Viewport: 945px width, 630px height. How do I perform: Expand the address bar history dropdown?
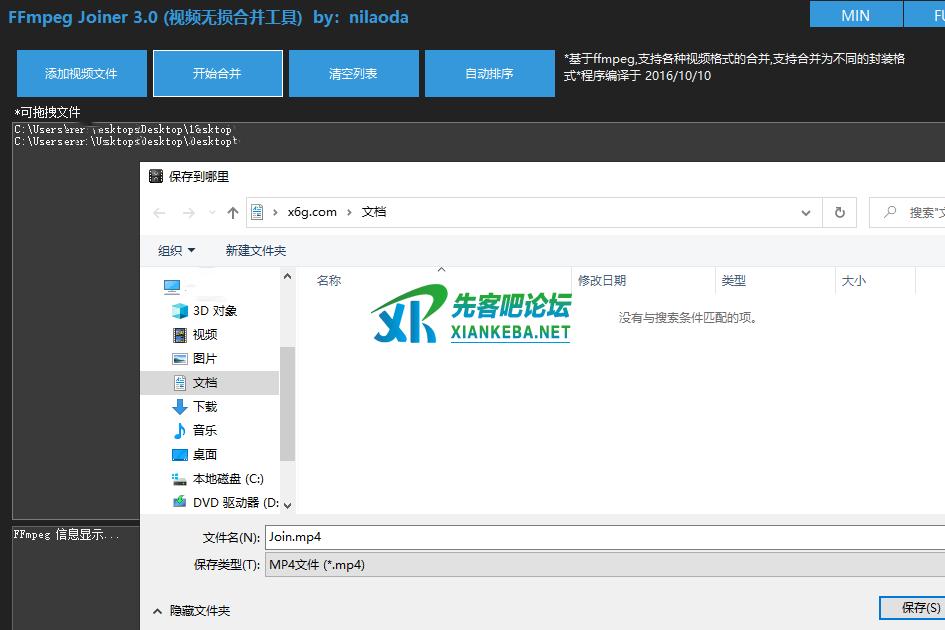pos(806,213)
